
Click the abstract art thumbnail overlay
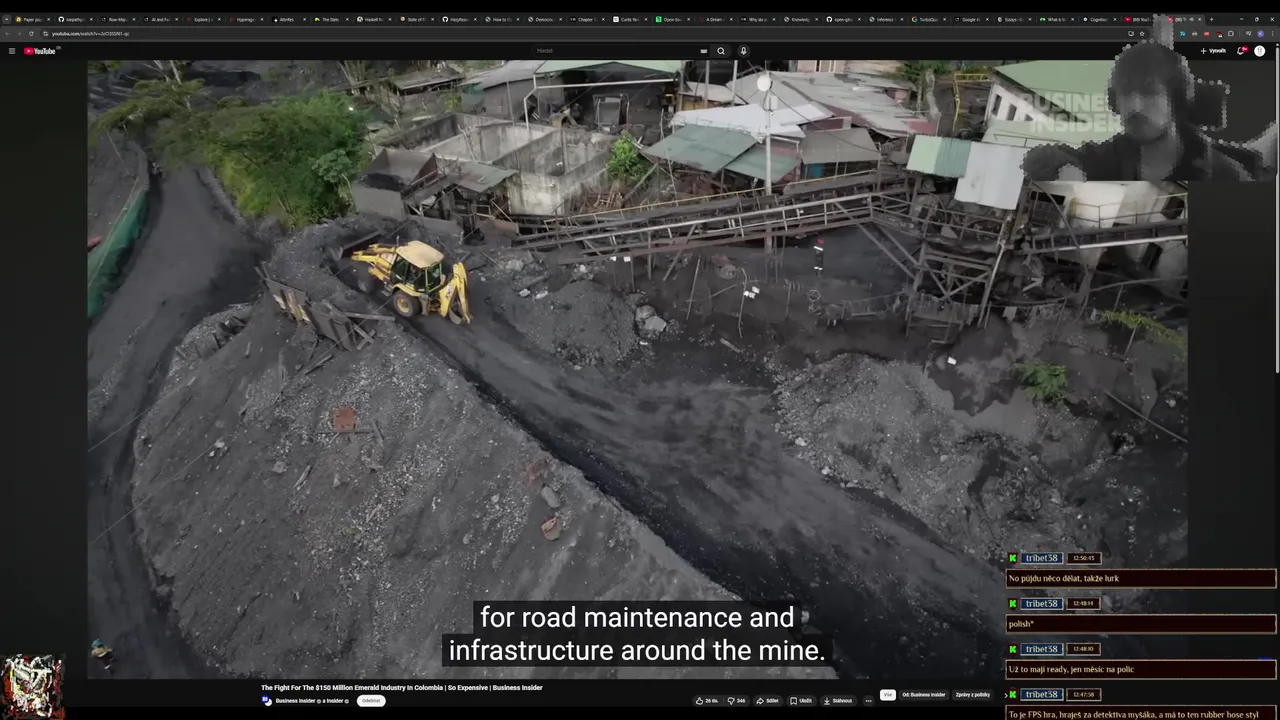[x=32, y=687]
